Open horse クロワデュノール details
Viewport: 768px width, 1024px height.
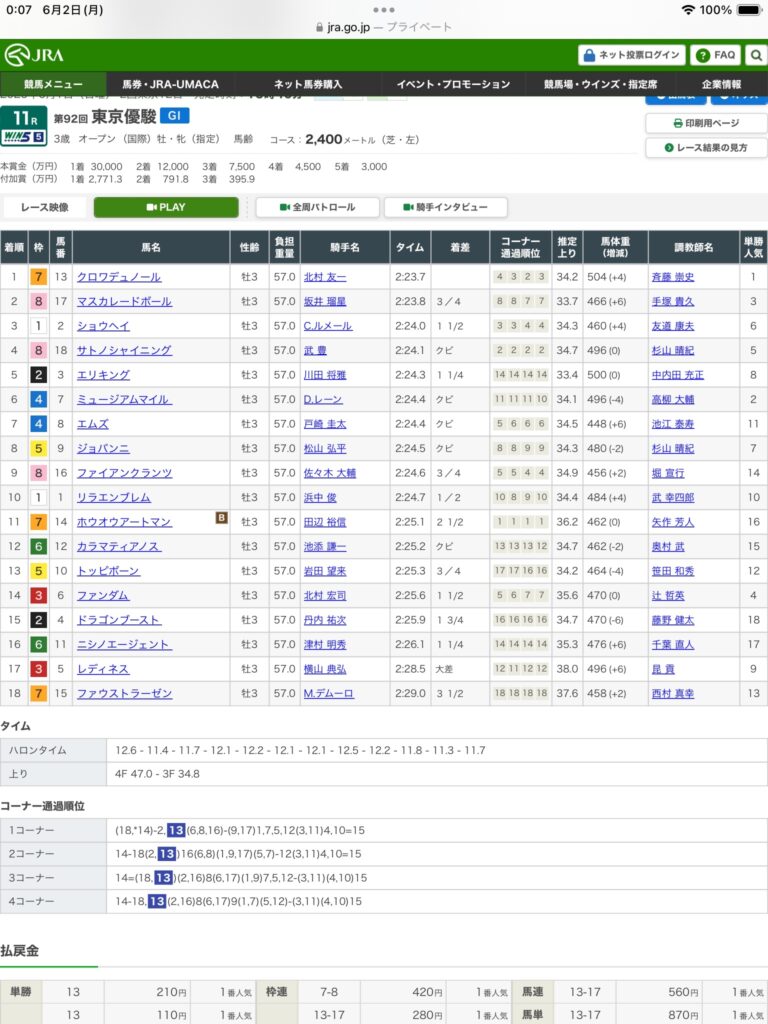point(120,277)
